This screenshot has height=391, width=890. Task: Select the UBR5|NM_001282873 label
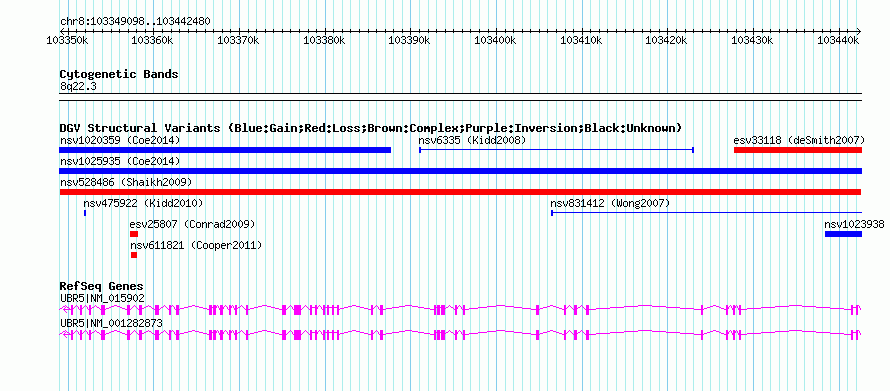tap(111, 323)
